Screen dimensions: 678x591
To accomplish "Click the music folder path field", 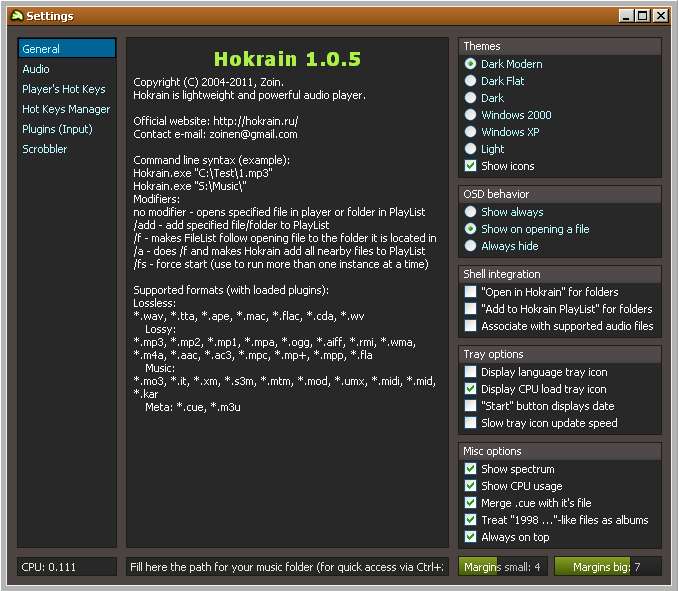I will pyautogui.click(x=286, y=567).
